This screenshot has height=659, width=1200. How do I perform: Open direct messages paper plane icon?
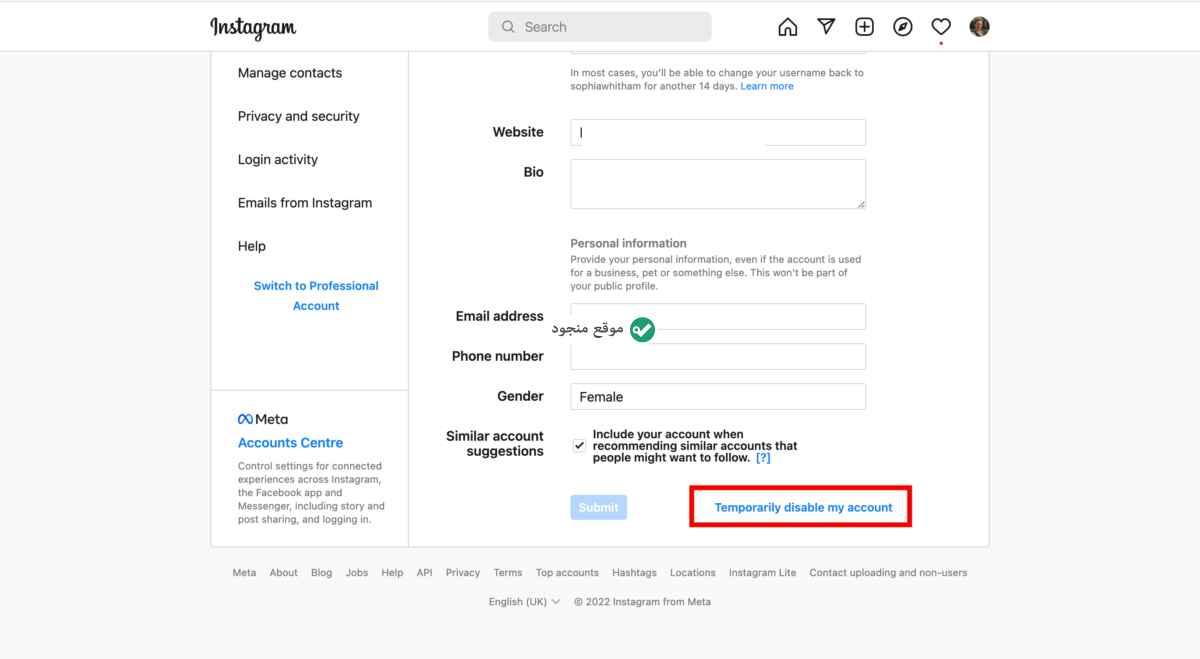coord(826,27)
